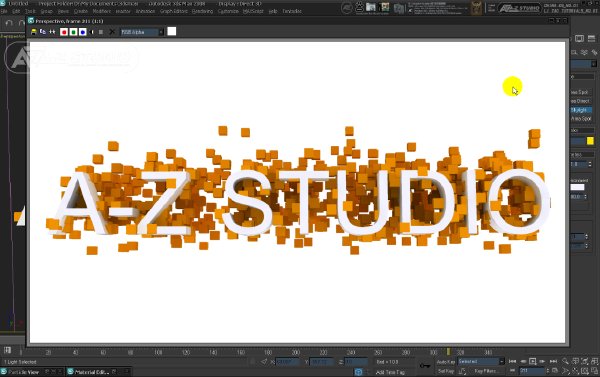Screen dimensions: 600x377
Task: Click the Z coordinate input field
Action: click(356, 361)
